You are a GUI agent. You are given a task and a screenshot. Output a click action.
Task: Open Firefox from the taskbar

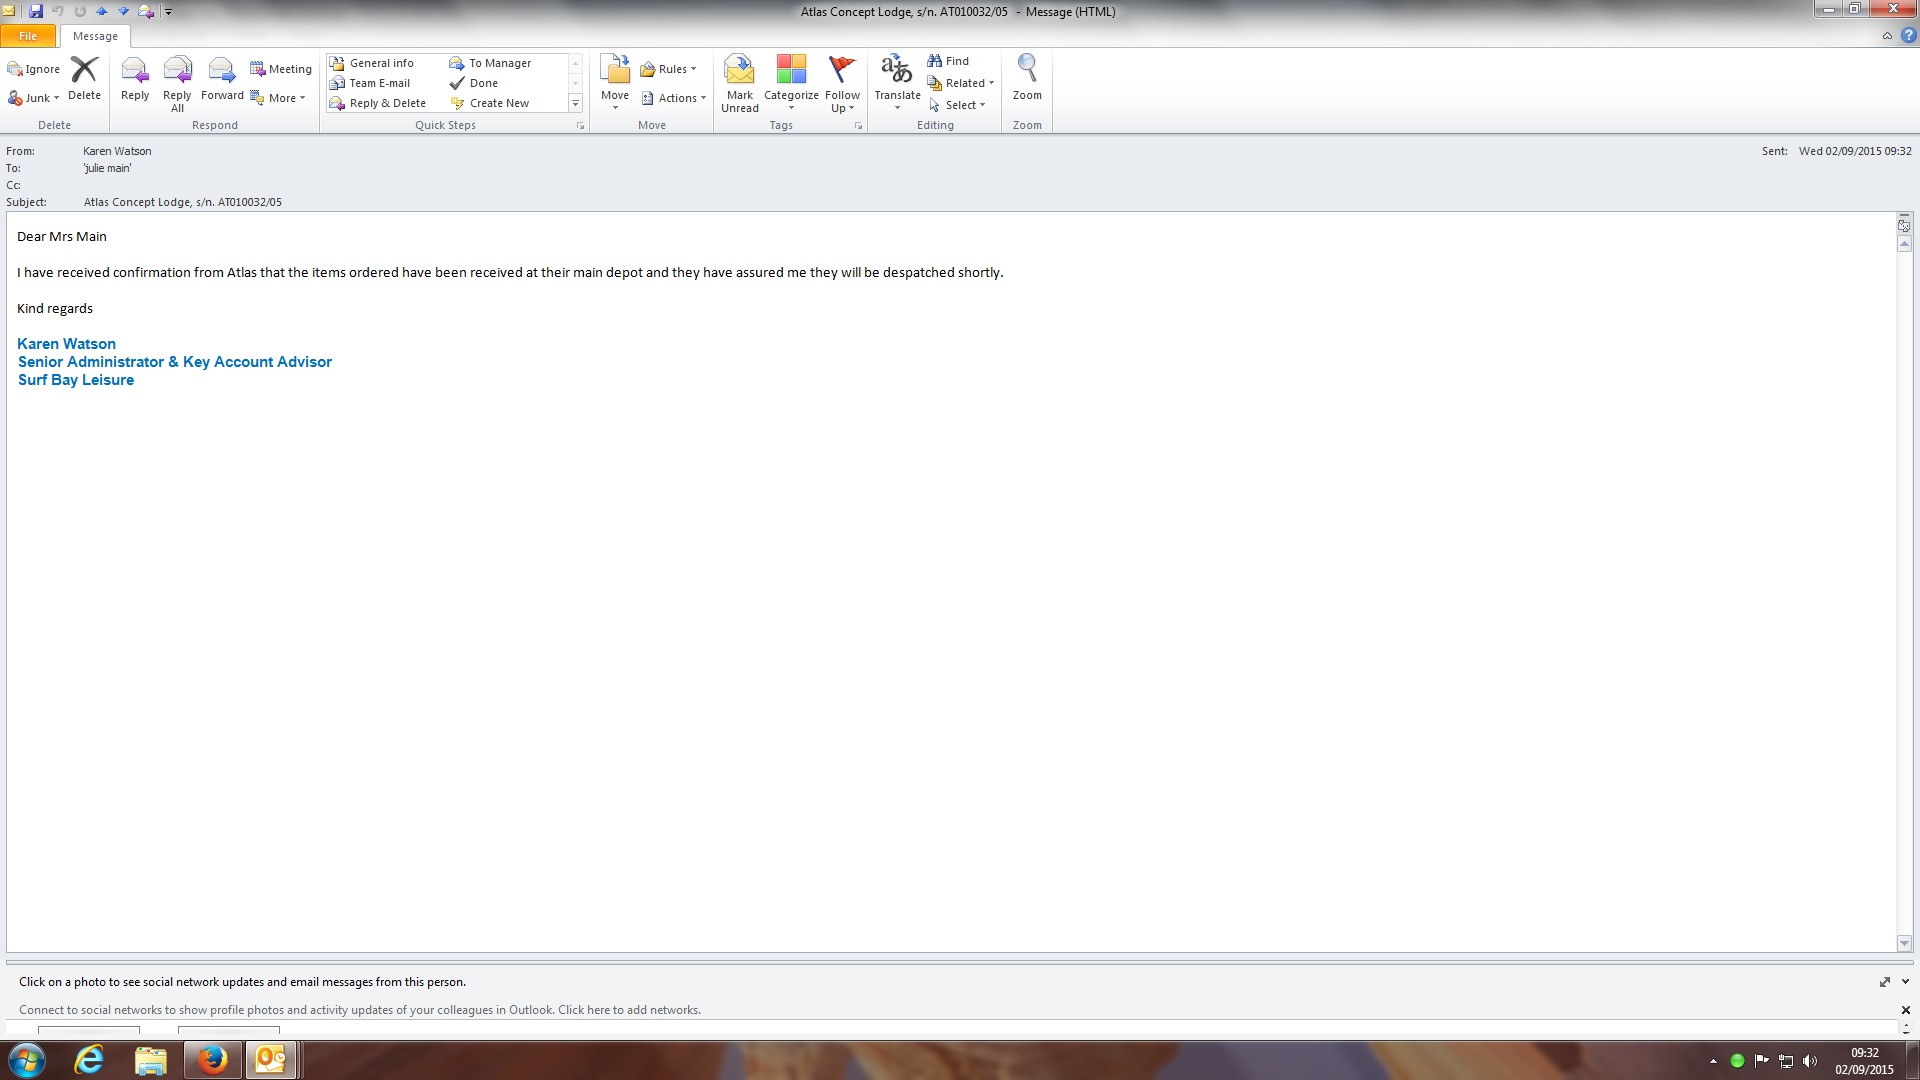coord(211,1059)
